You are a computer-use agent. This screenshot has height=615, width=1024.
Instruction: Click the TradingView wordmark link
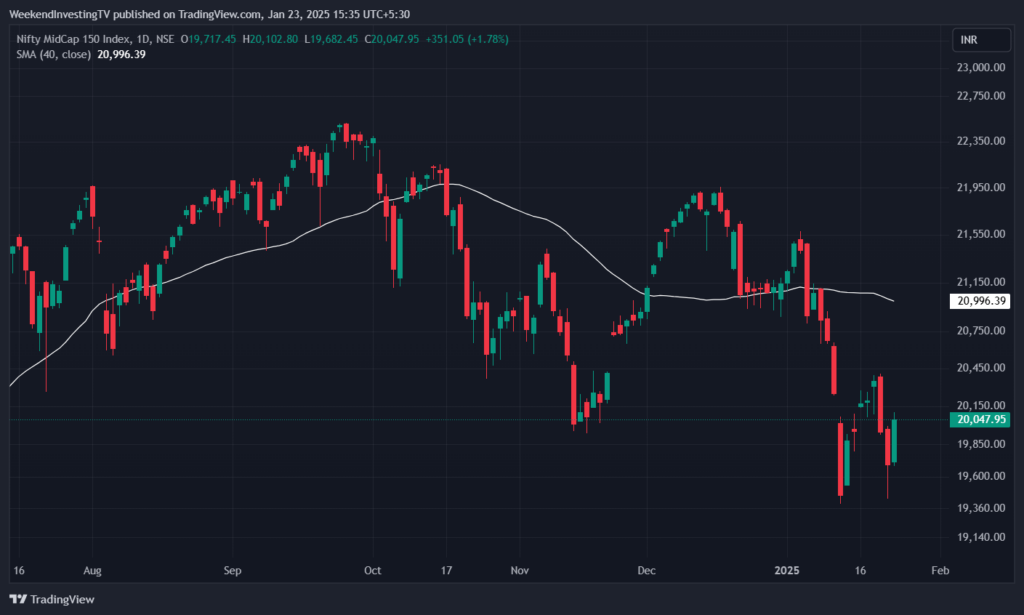pos(62,599)
